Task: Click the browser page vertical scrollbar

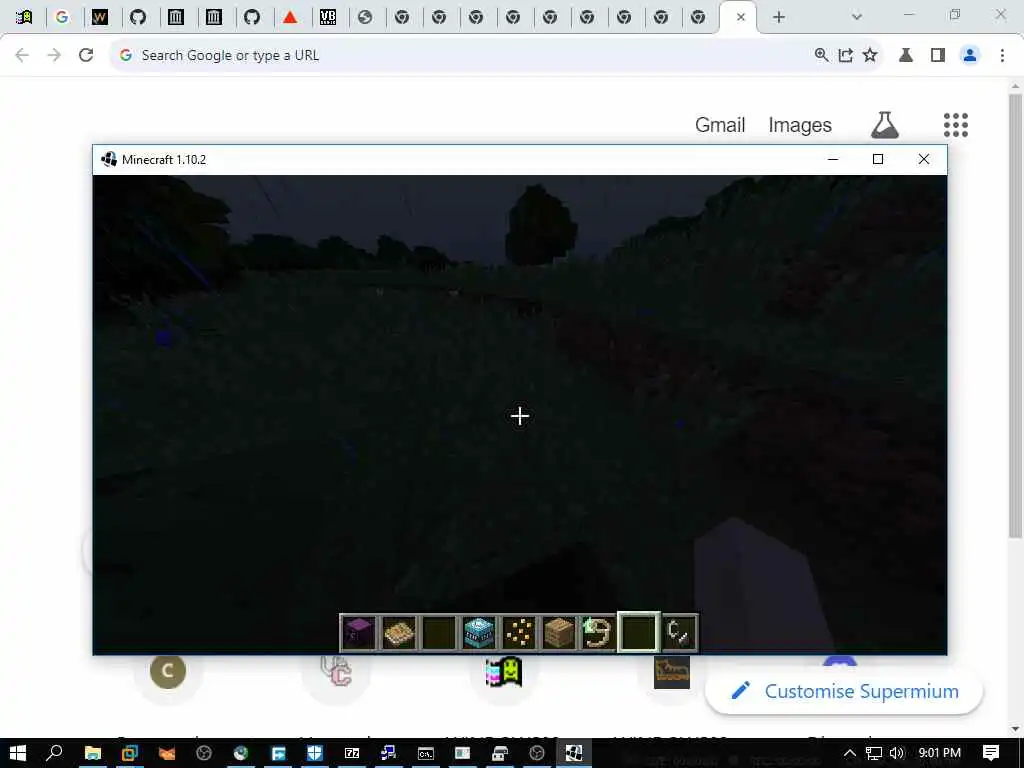Action: pyautogui.click(x=1015, y=316)
